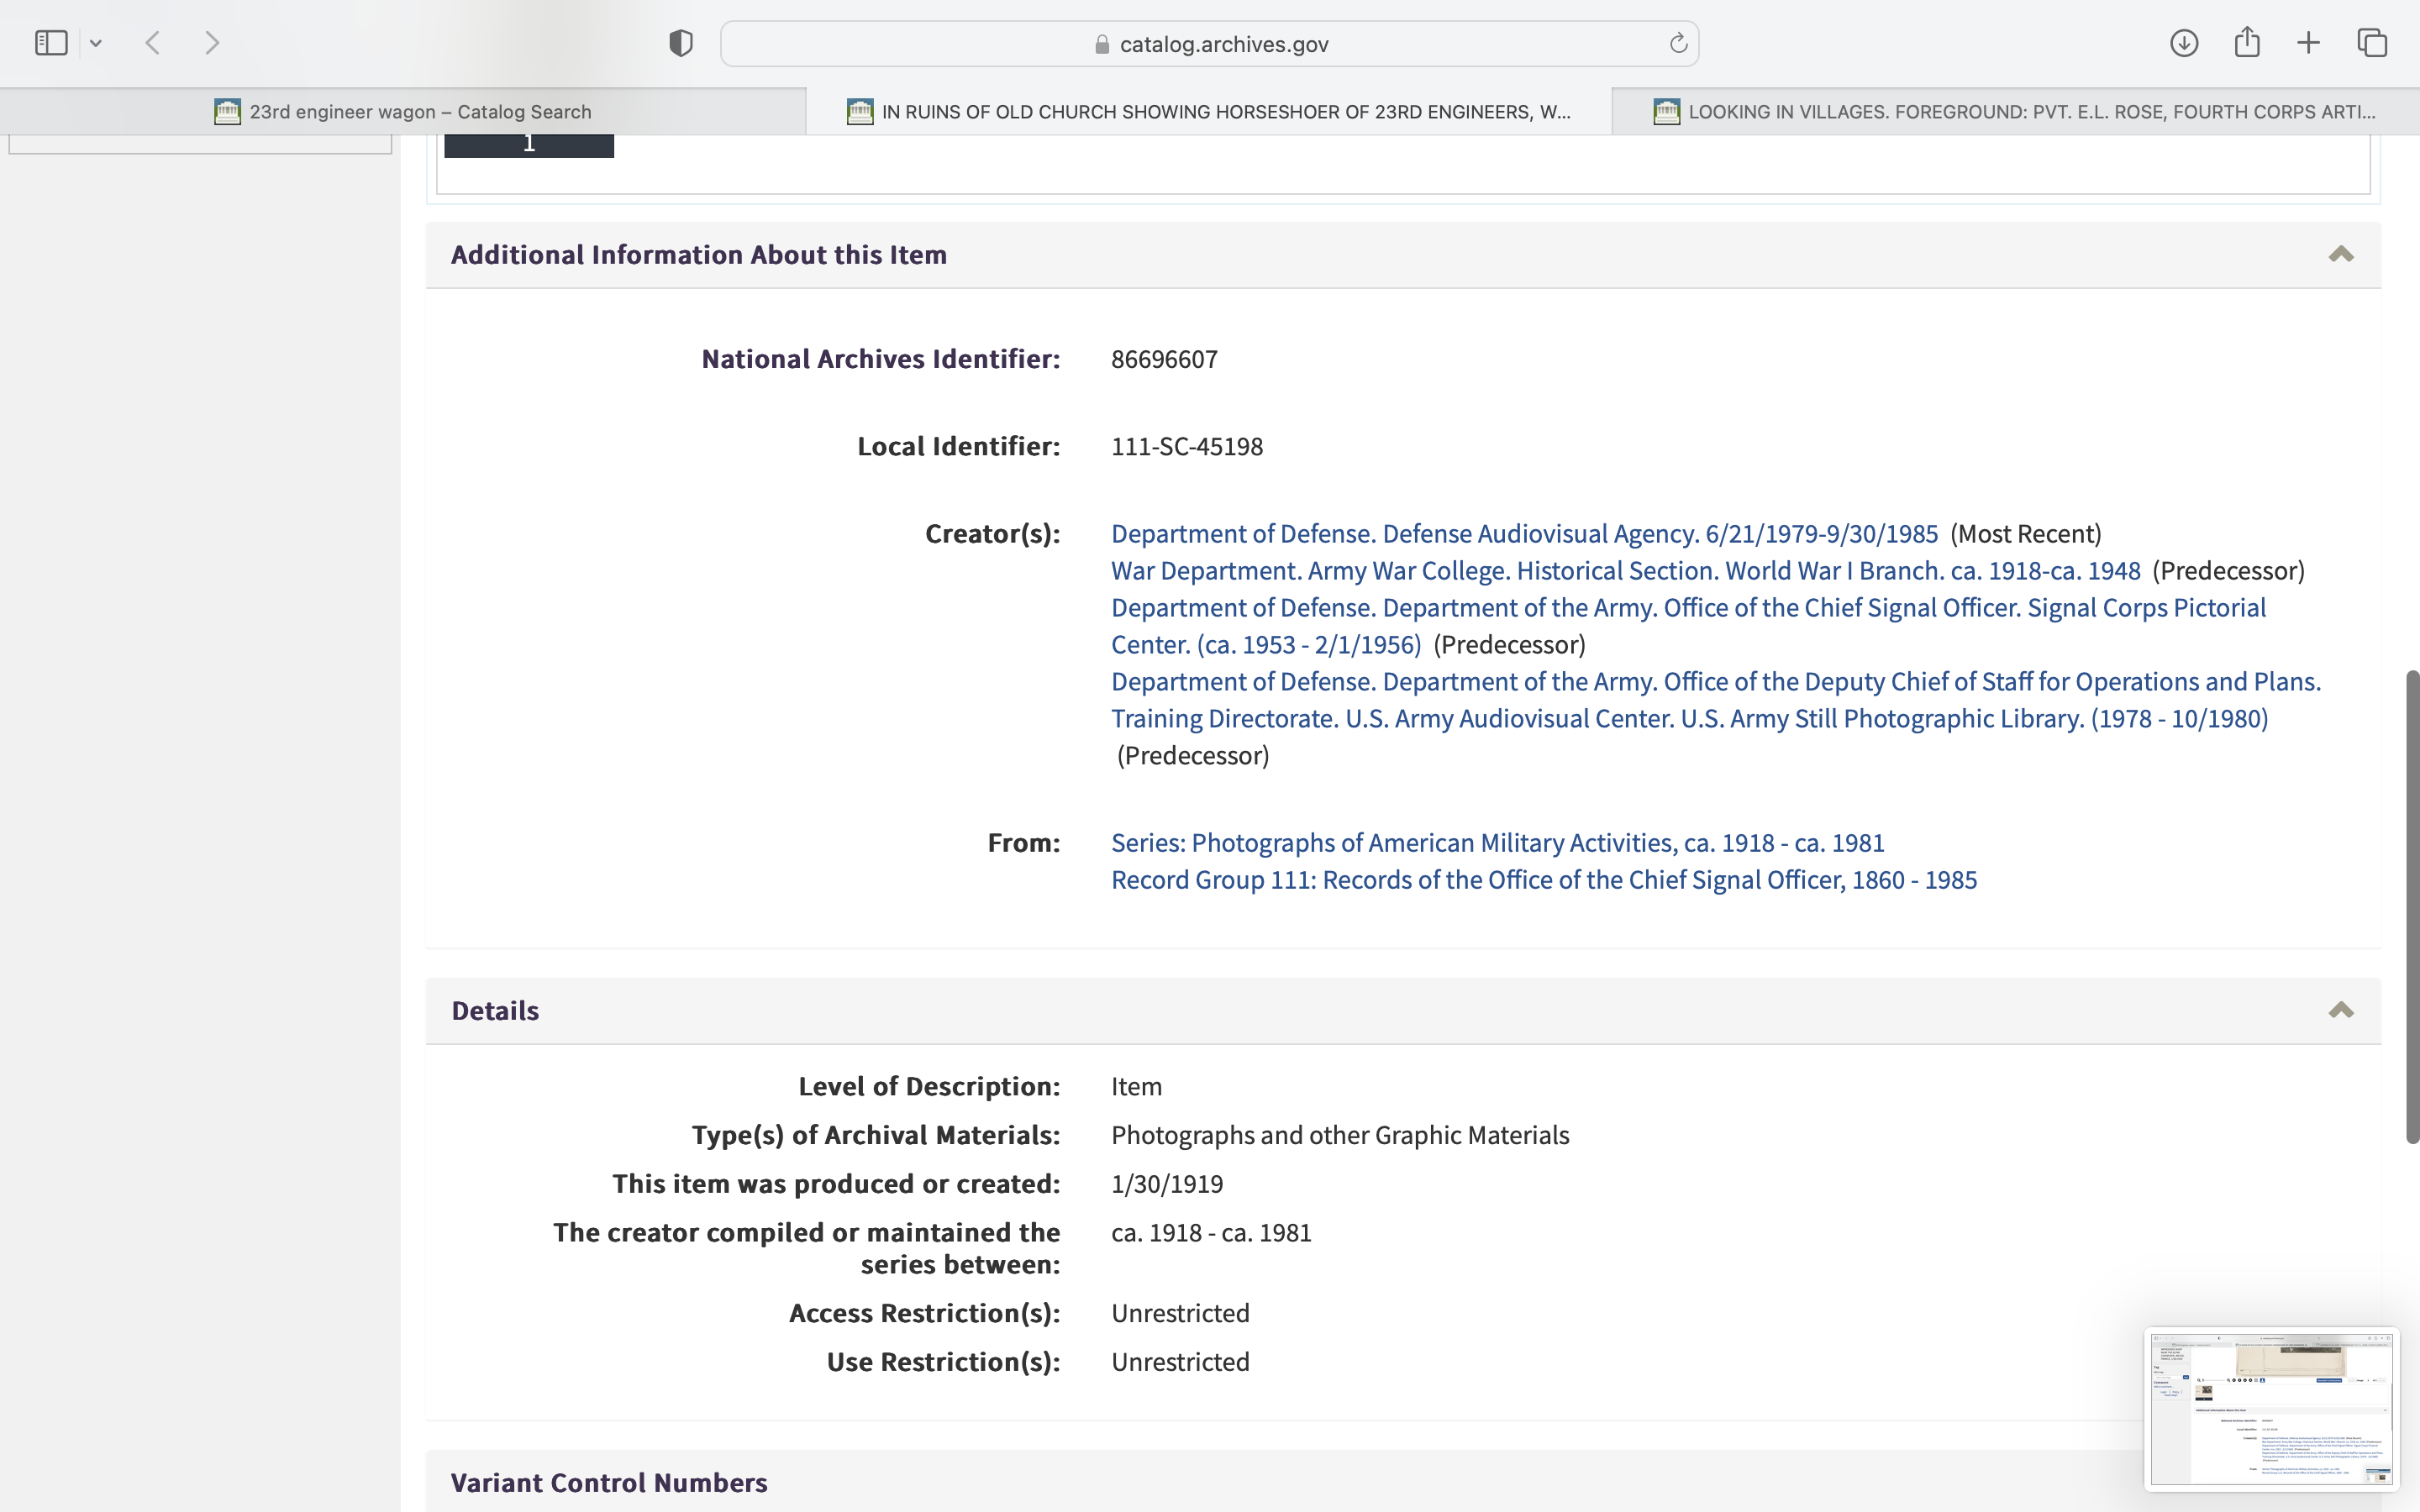Image resolution: width=2420 pixels, height=1512 pixels.
Task: Open the Defense Audiovisual Agency creator link
Action: coord(1524,534)
